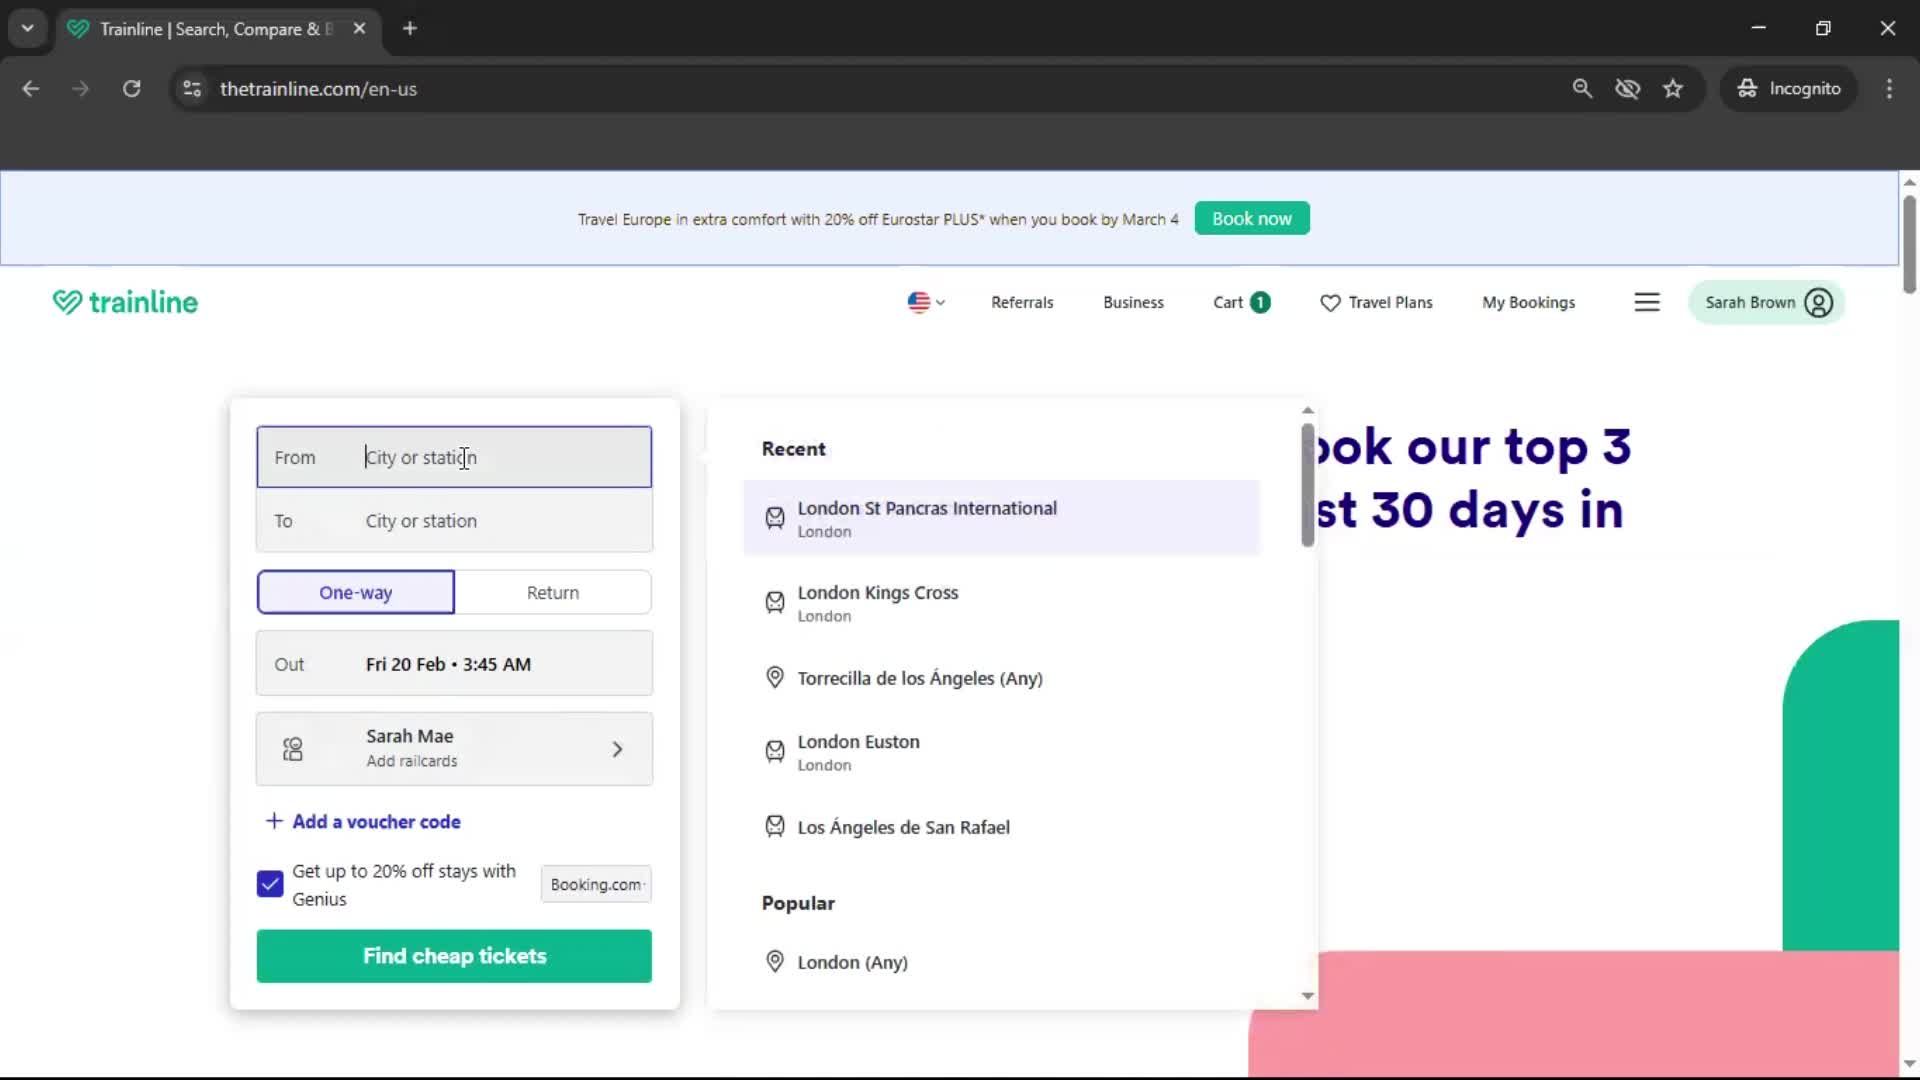Screen dimensions: 1920x1080
Task: Open the shopping cart
Action: [x=1240, y=302]
